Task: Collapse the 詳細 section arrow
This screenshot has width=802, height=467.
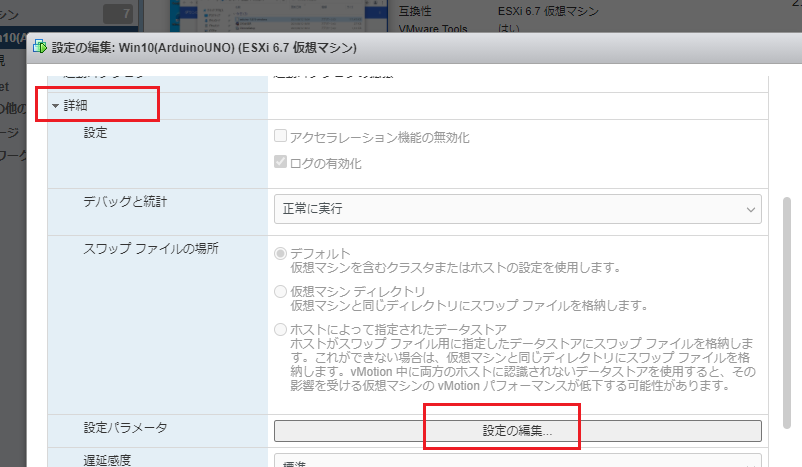Action: (x=56, y=105)
